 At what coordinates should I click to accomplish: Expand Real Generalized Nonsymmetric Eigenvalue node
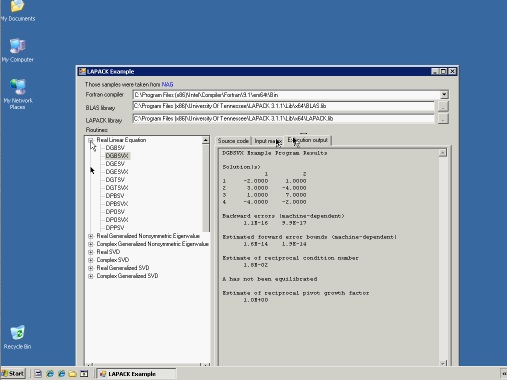(90, 236)
